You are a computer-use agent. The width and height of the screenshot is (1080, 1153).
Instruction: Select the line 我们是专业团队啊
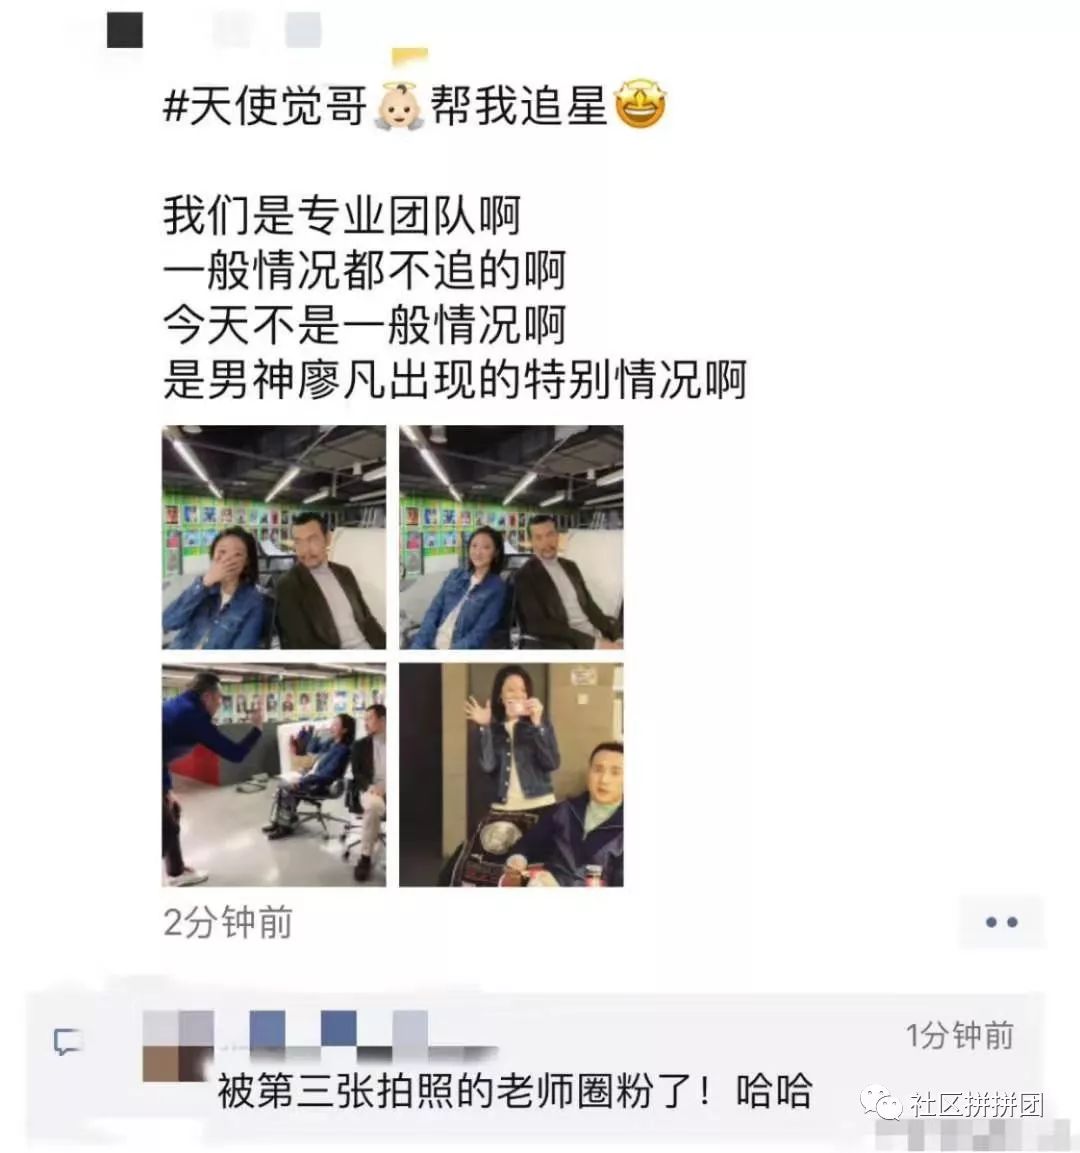tap(342, 215)
